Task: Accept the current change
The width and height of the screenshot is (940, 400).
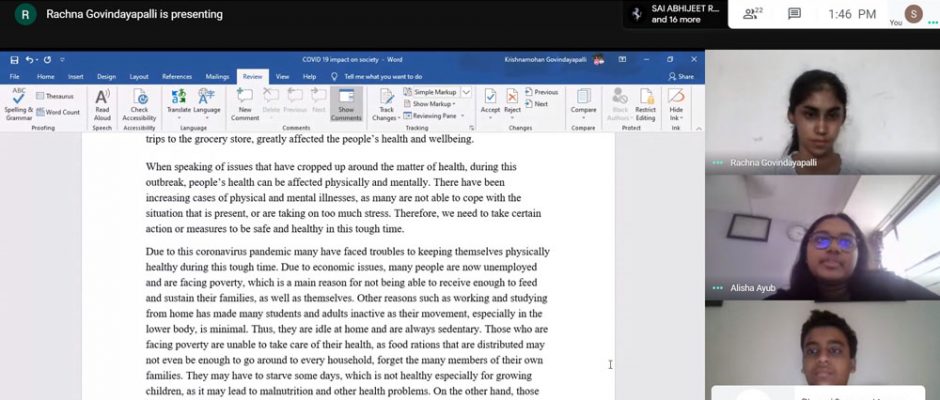Action: (x=490, y=104)
